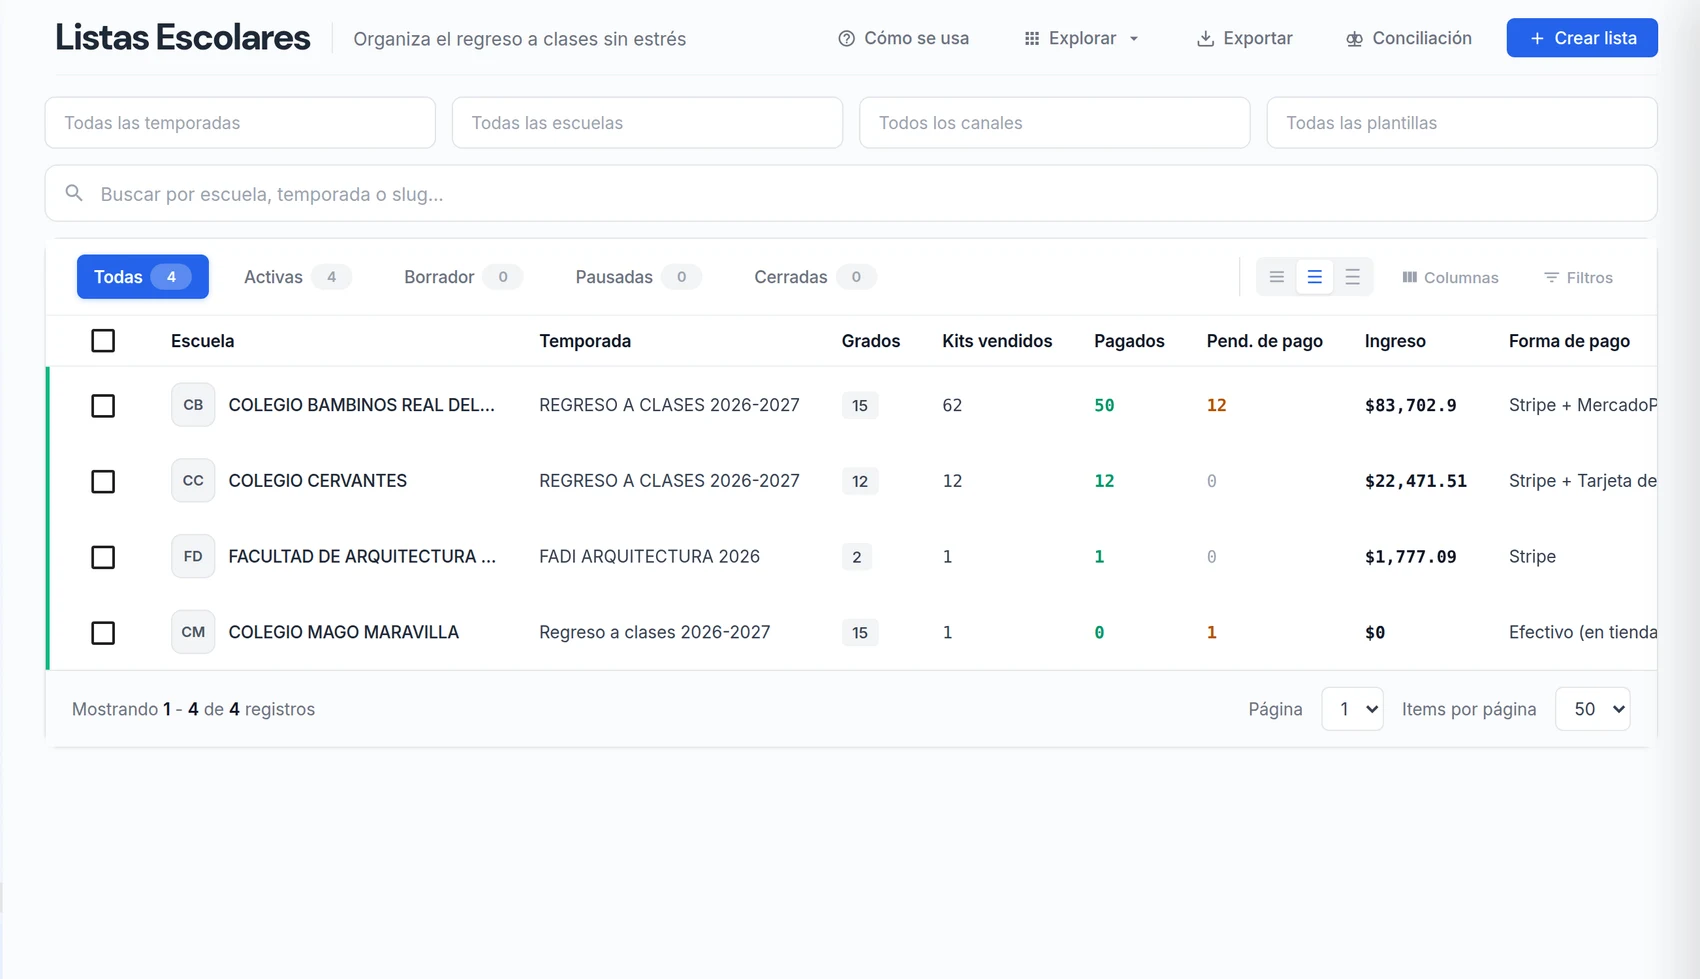Image resolution: width=1700 pixels, height=979 pixels.
Task: Open Filtros panel
Action: [1579, 277]
